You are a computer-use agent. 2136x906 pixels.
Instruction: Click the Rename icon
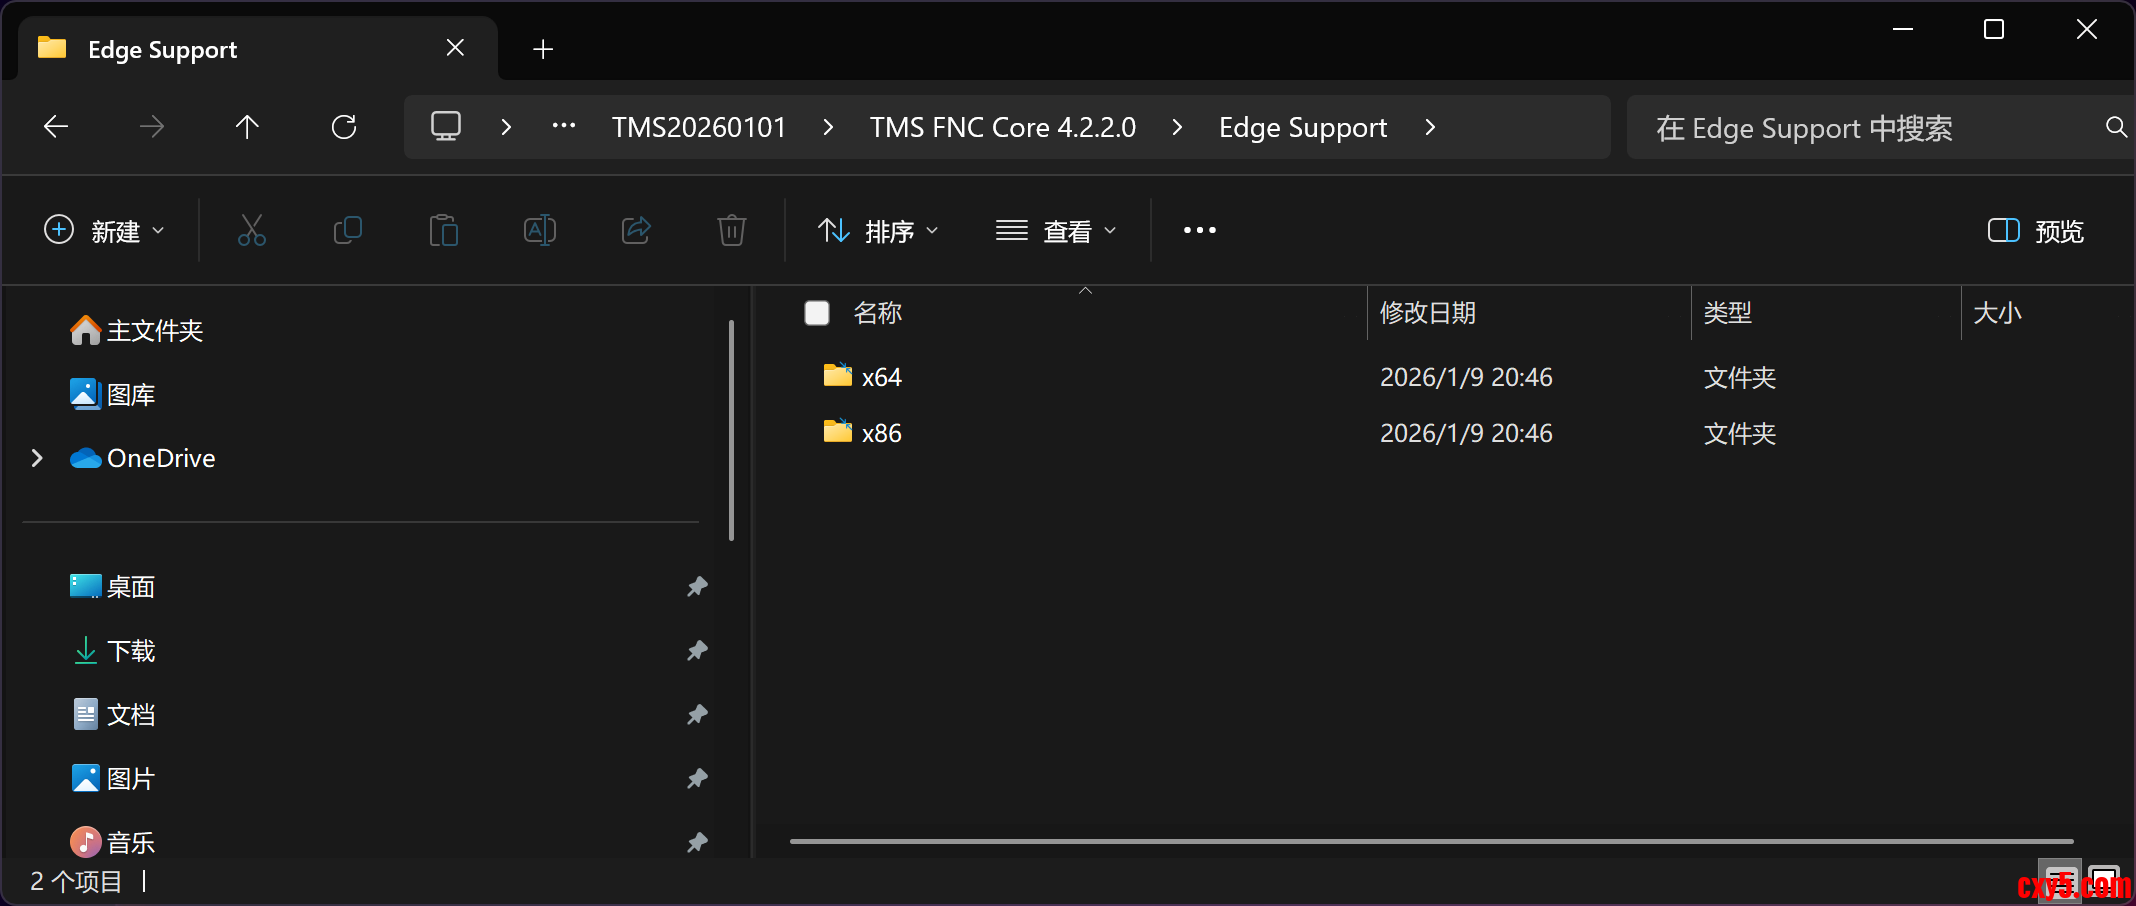tap(539, 231)
